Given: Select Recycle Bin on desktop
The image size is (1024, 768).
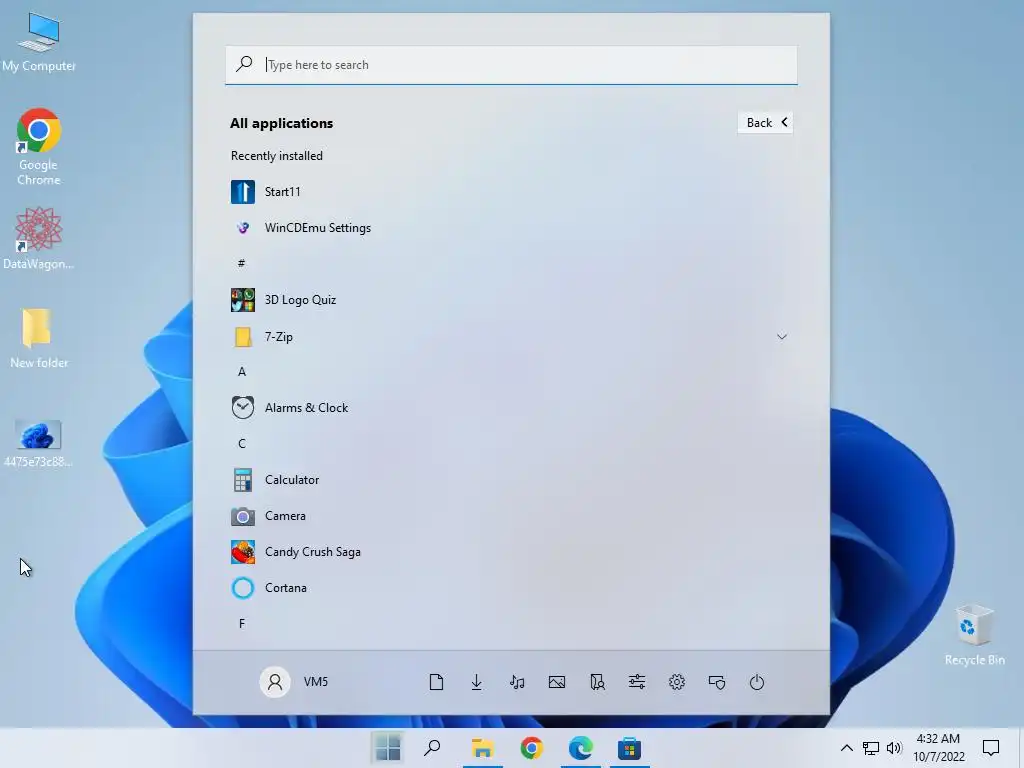Looking at the screenshot, I should [974, 635].
